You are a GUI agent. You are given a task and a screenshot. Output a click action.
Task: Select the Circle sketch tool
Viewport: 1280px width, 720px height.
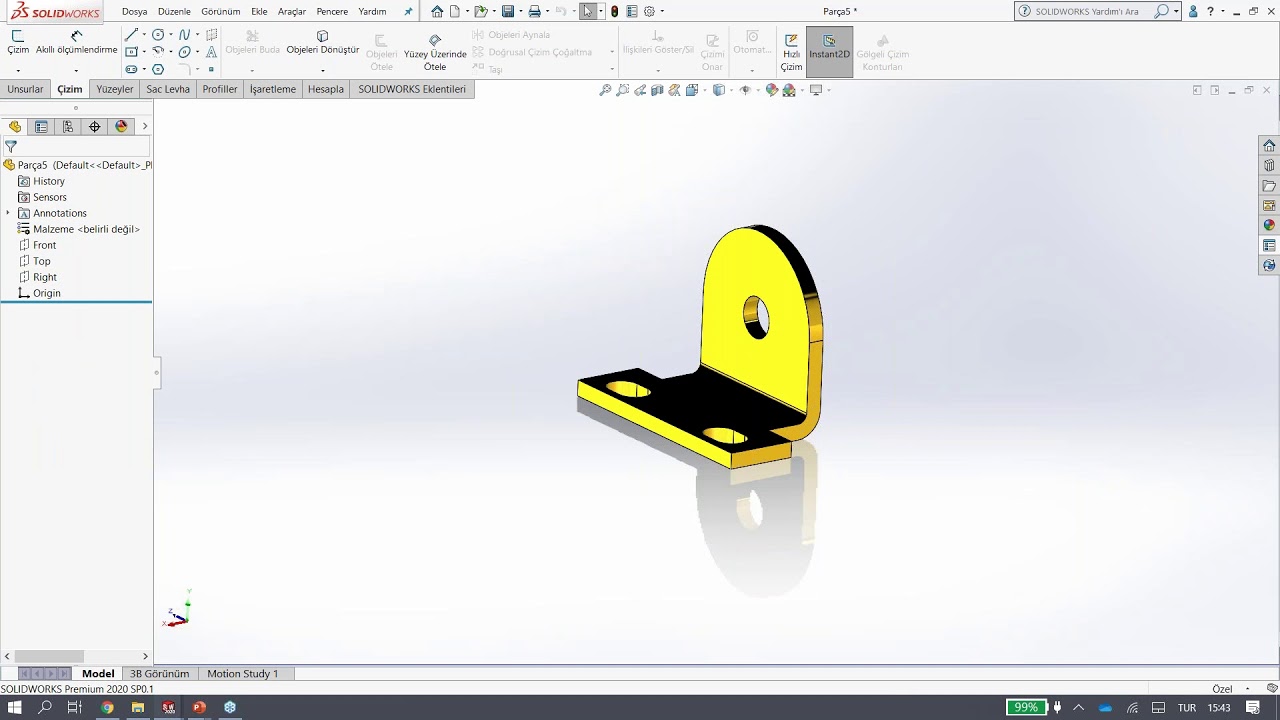[158, 34]
